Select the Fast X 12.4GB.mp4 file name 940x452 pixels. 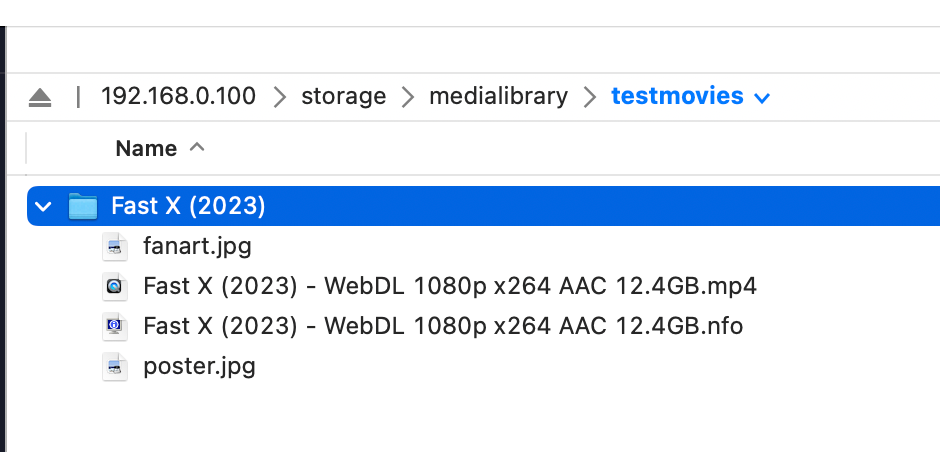click(x=450, y=286)
